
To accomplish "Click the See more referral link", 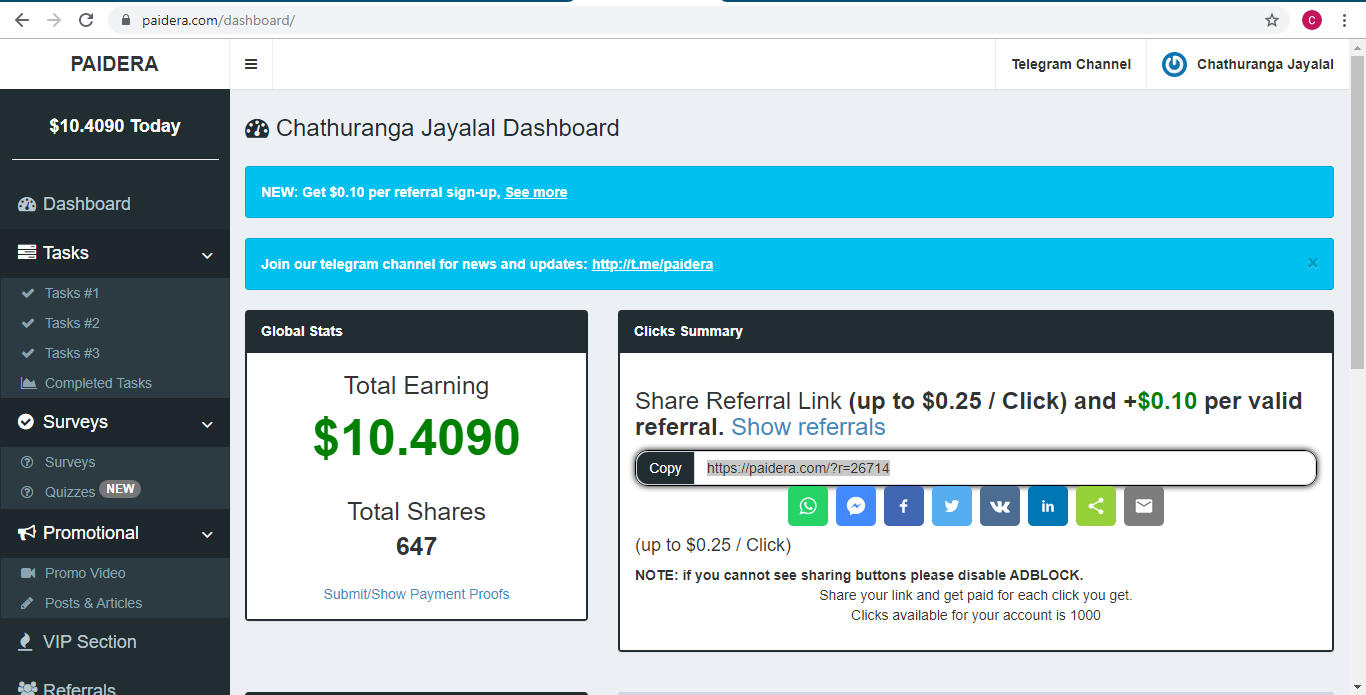I will click(536, 192).
